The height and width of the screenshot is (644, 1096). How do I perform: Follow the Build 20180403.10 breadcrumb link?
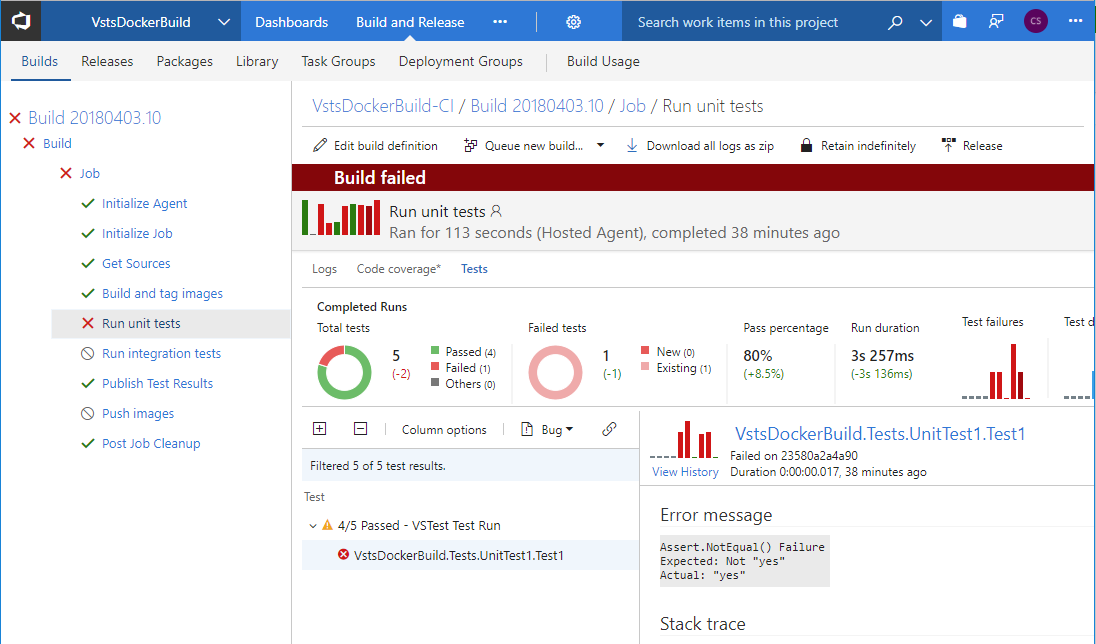[537, 106]
